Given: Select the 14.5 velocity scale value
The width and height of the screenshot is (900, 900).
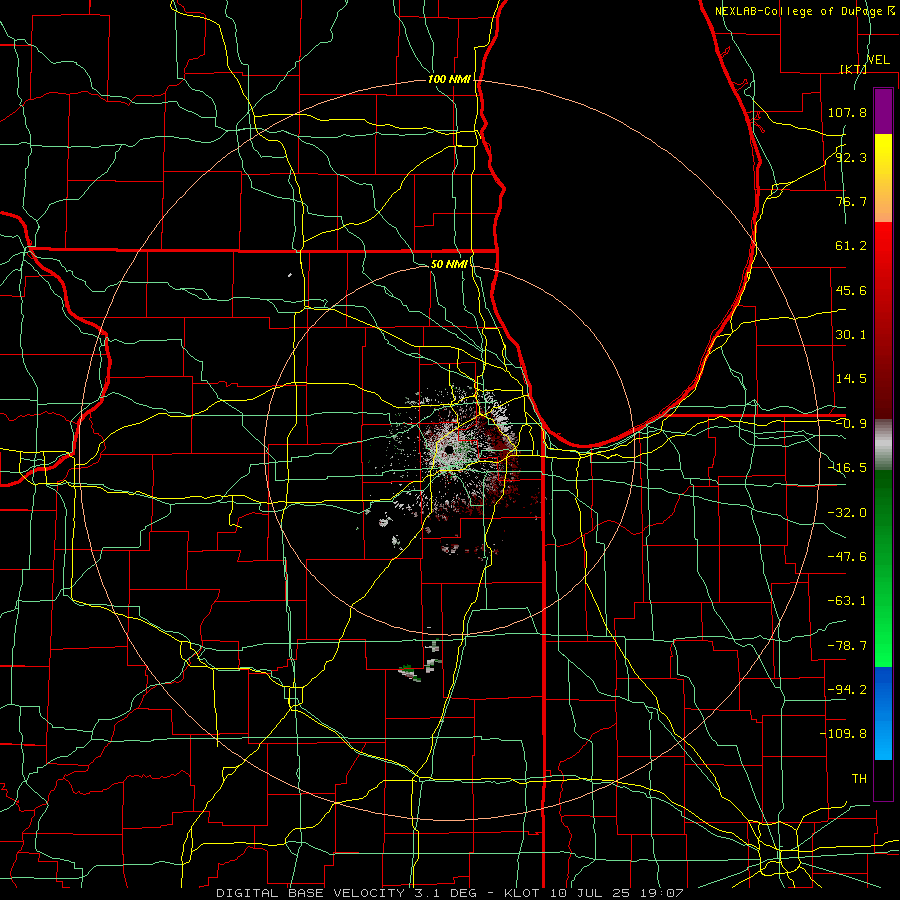Looking at the screenshot, I should tap(851, 379).
